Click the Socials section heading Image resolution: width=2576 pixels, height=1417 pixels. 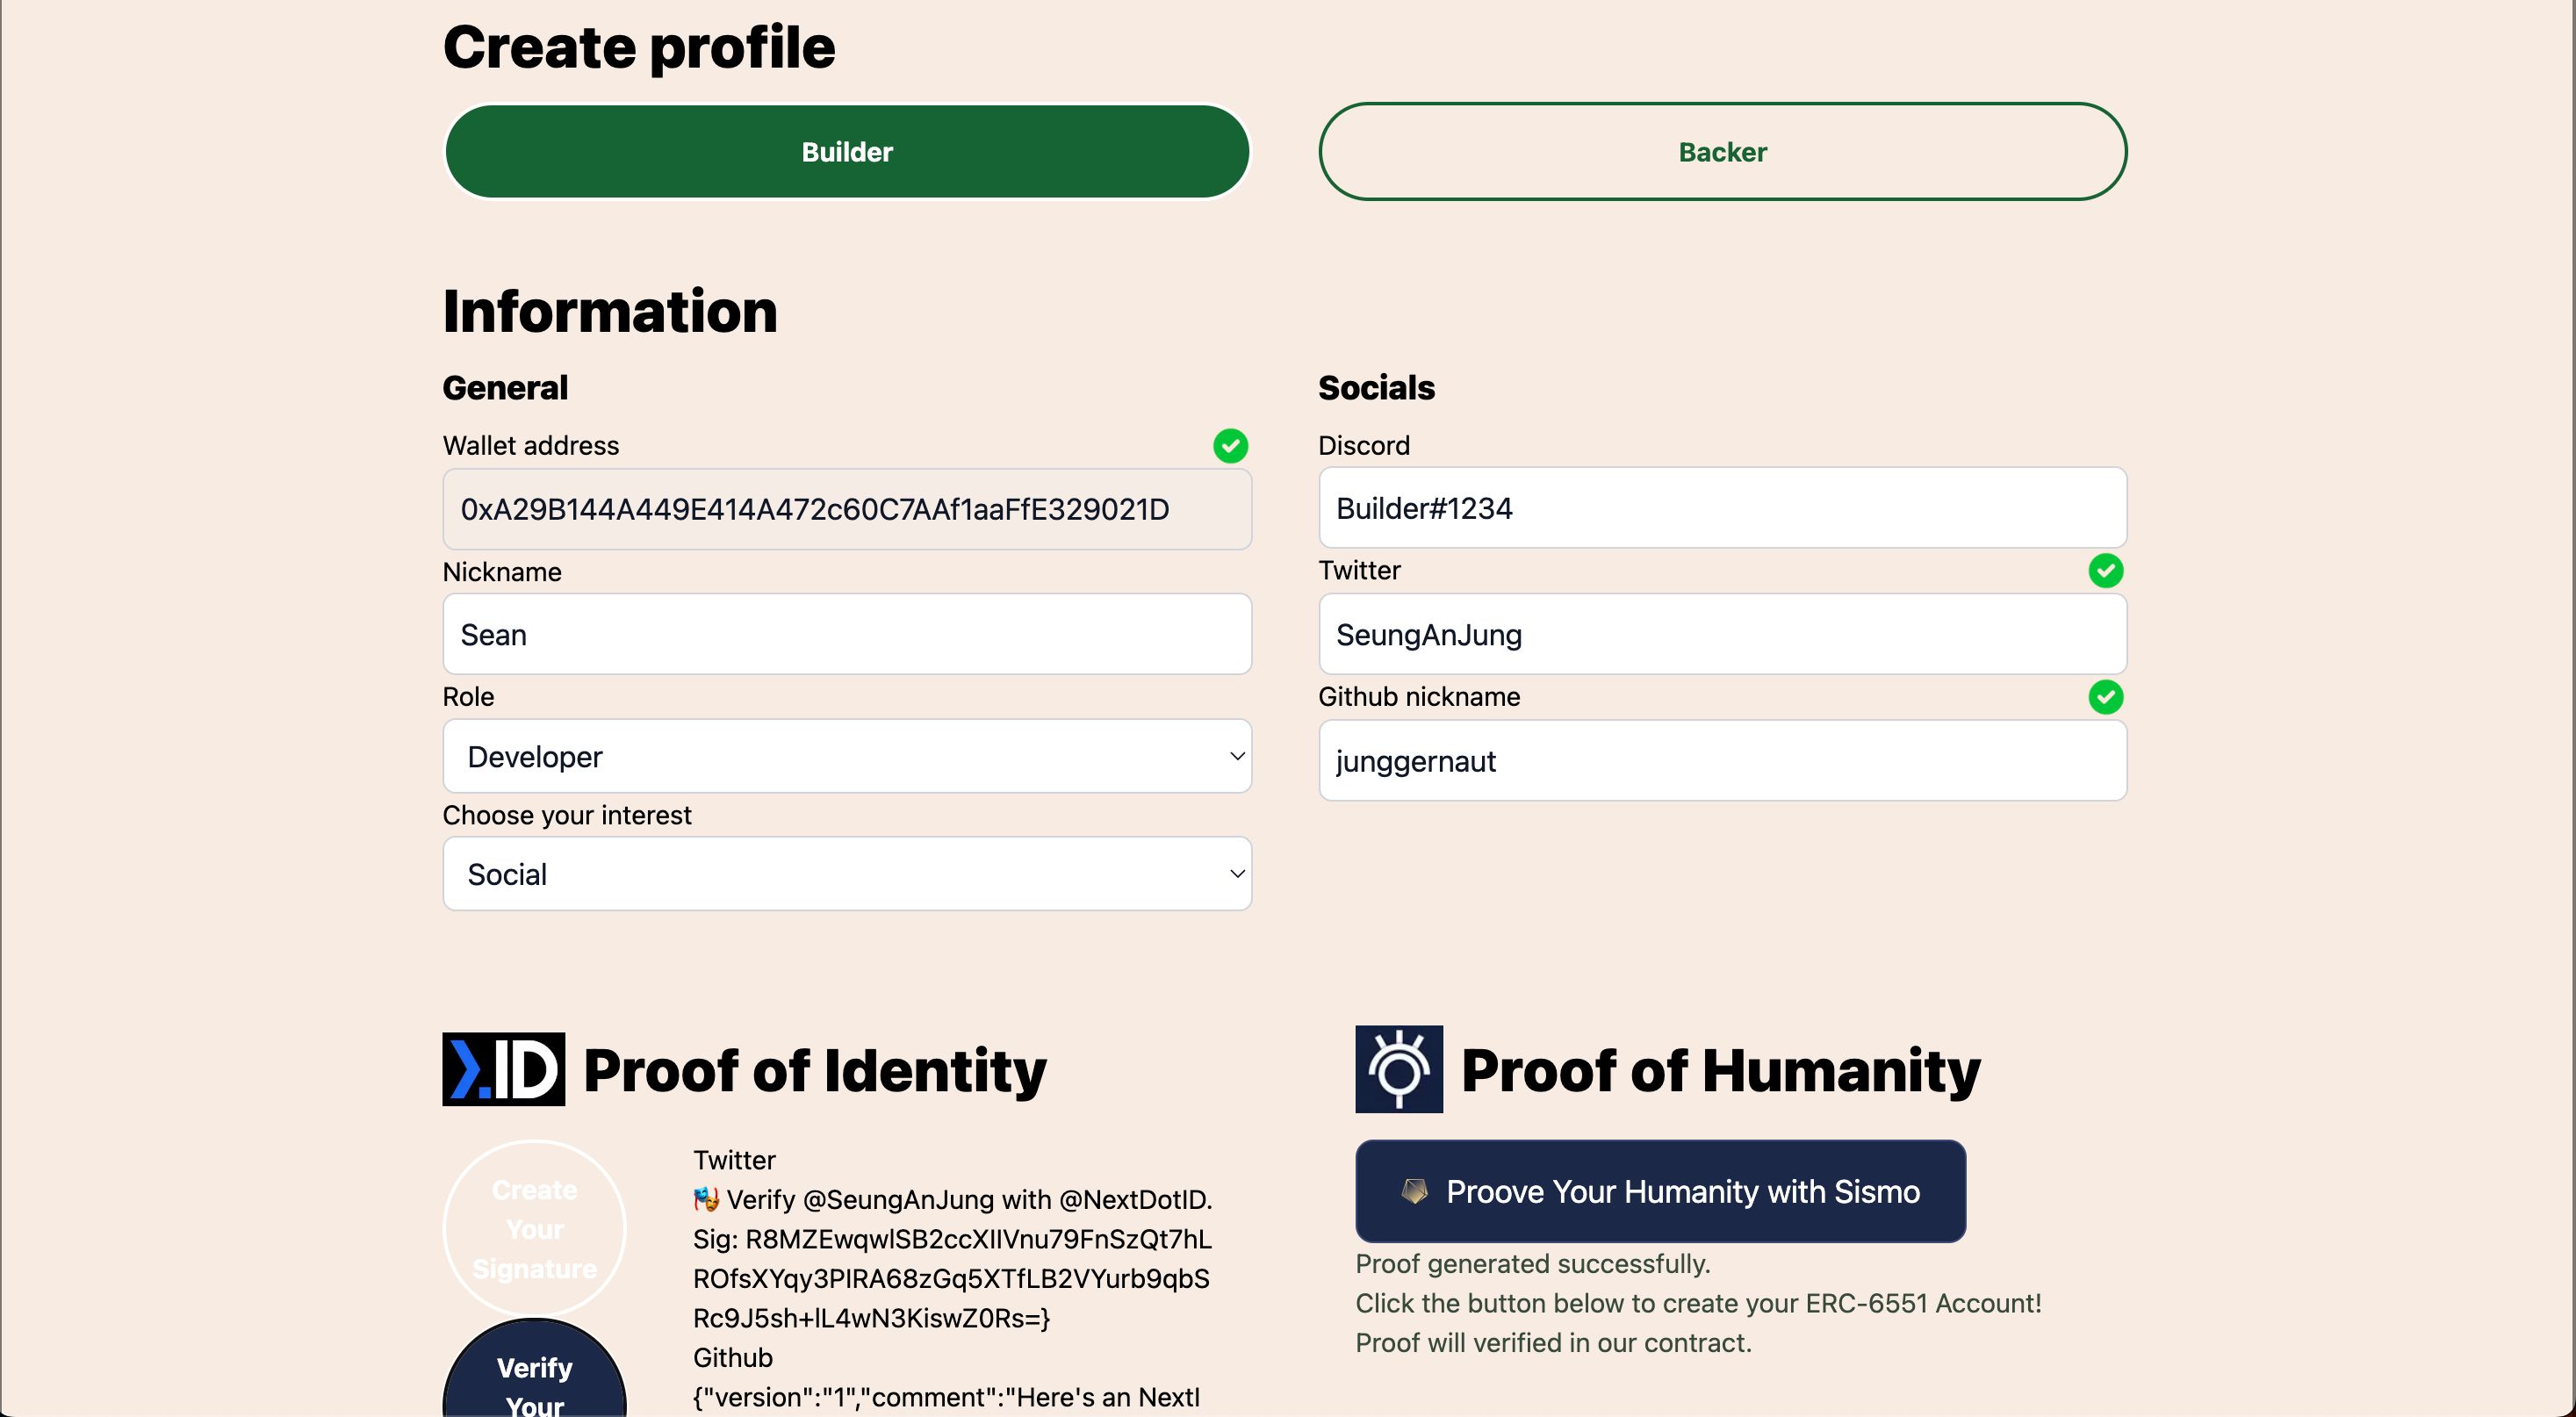[1376, 388]
